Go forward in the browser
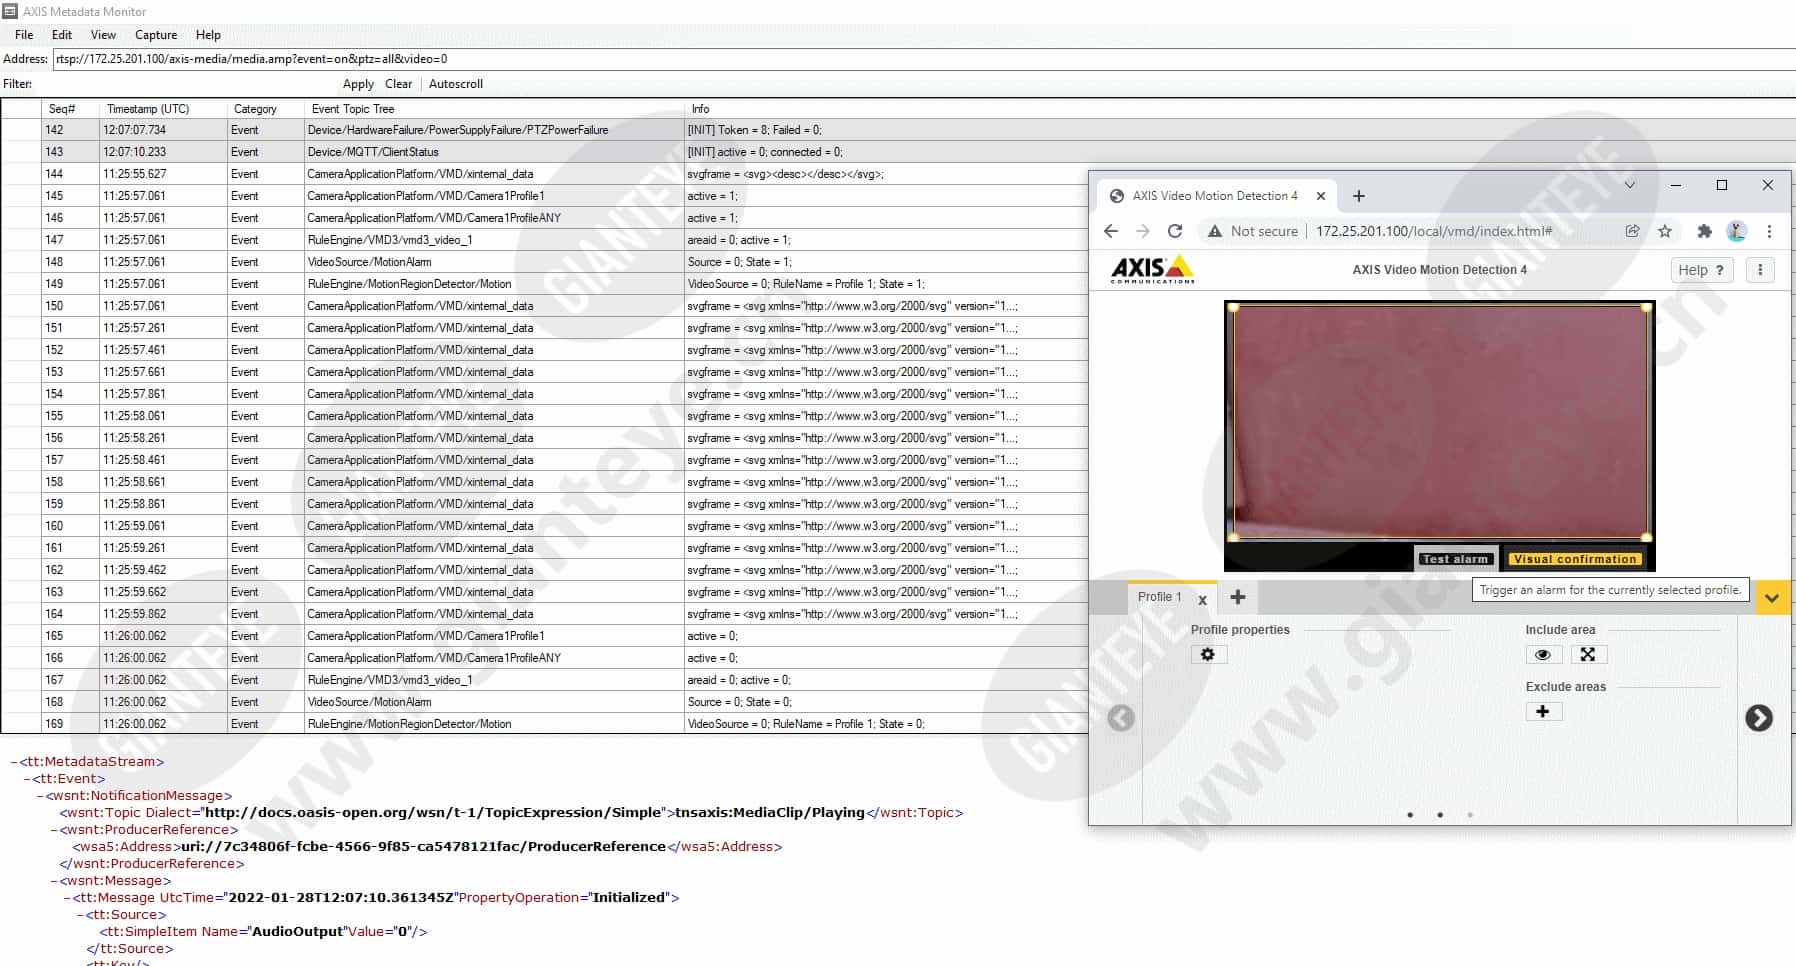Viewport: 1796px width, 966px height. pos(1143,231)
